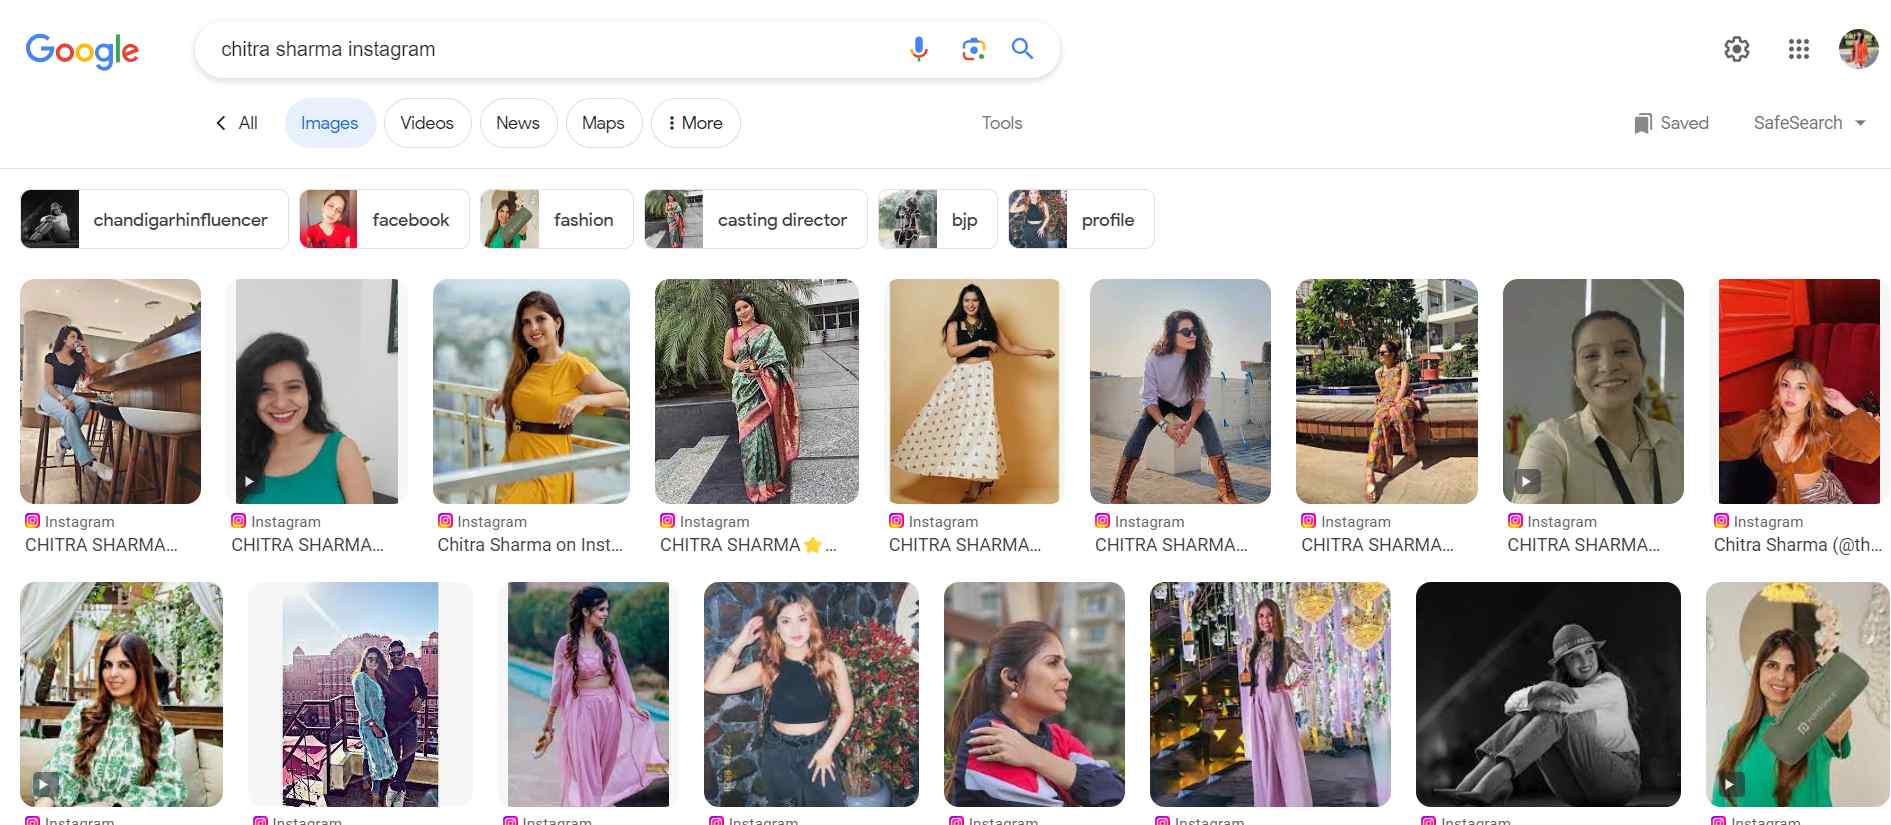The width and height of the screenshot is (1891, 825).
Task: Open video play icon on green-top portrait
Action: click(x=249, y=481)
